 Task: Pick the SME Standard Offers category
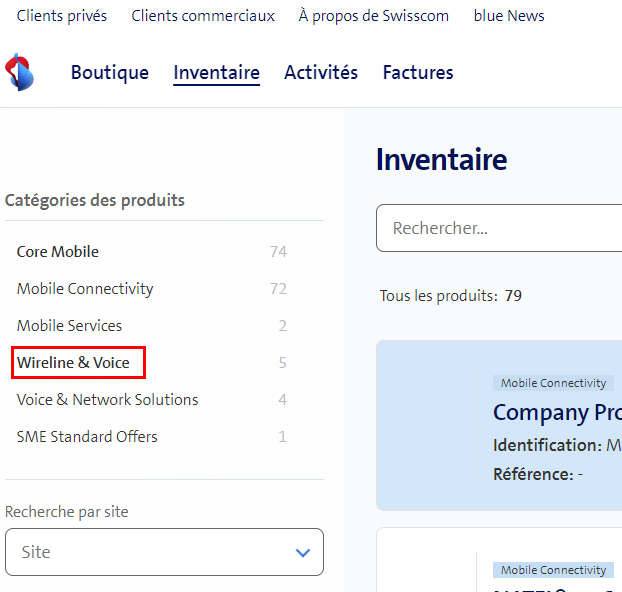(x=87, y=437)
